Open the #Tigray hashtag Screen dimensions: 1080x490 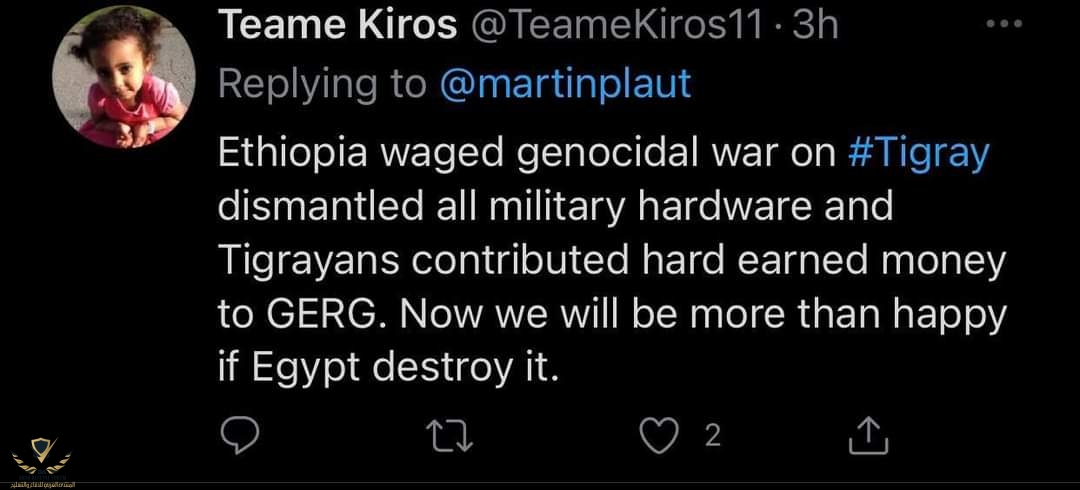point(918,154)
